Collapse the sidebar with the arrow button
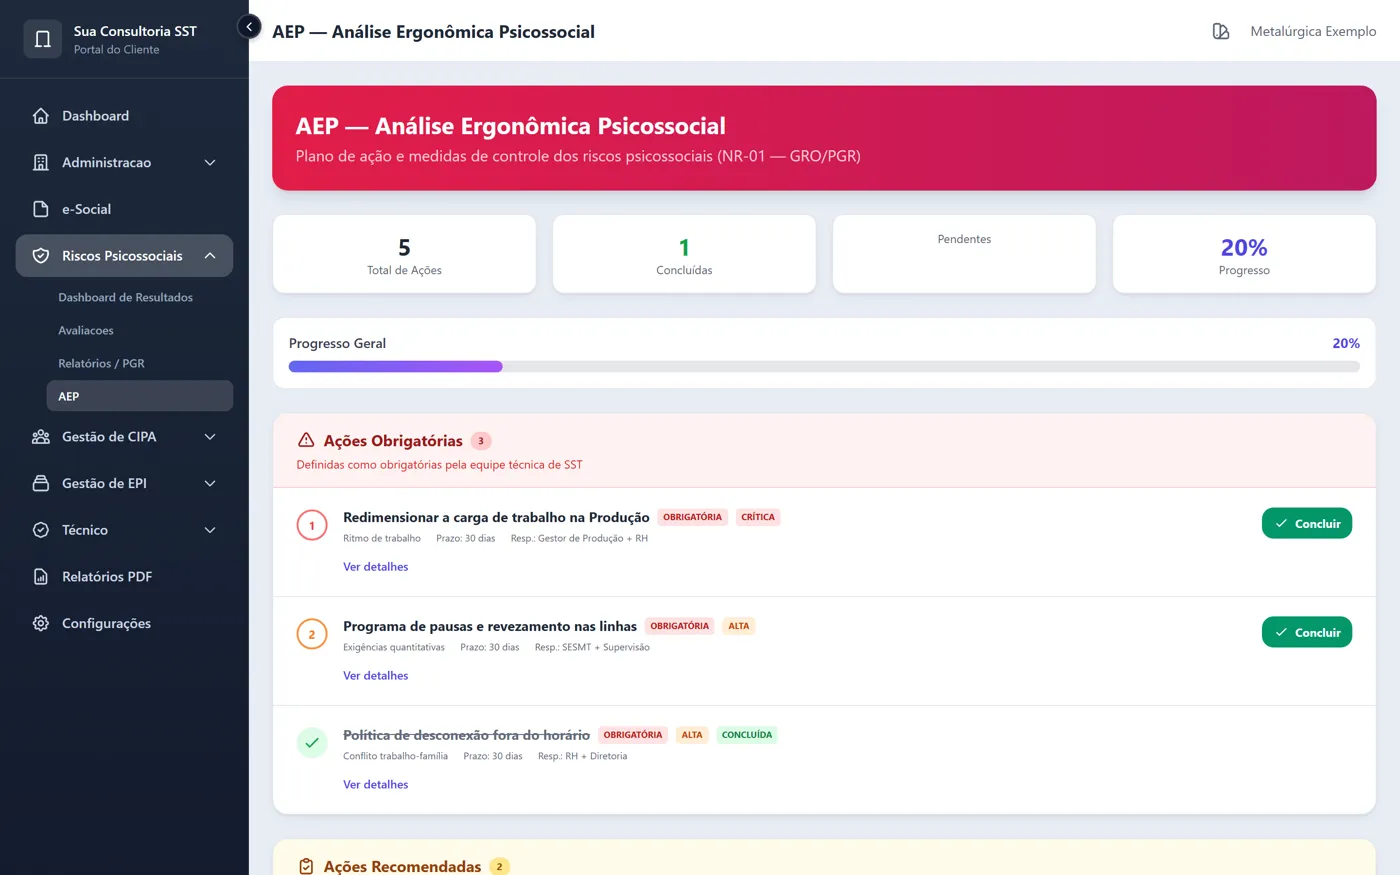The height and width of the screenshot is (875, 1400). pyautogui.click(x=249, y=27)
